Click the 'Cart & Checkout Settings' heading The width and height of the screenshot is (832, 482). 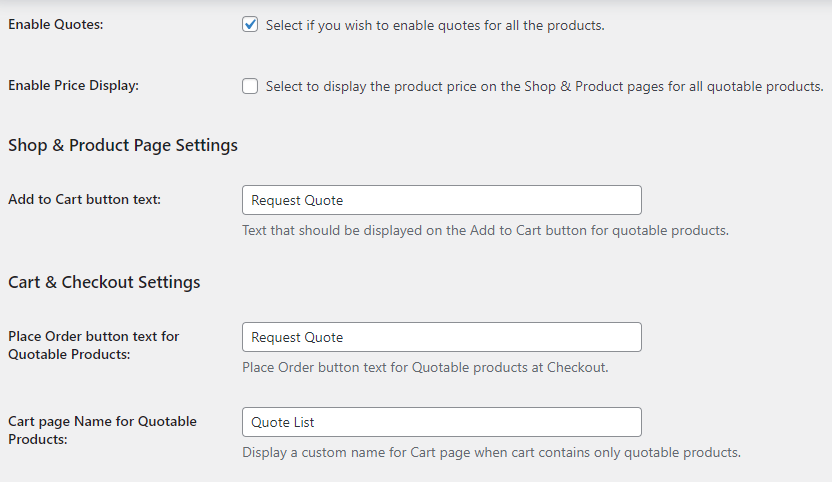pos(104,282)
